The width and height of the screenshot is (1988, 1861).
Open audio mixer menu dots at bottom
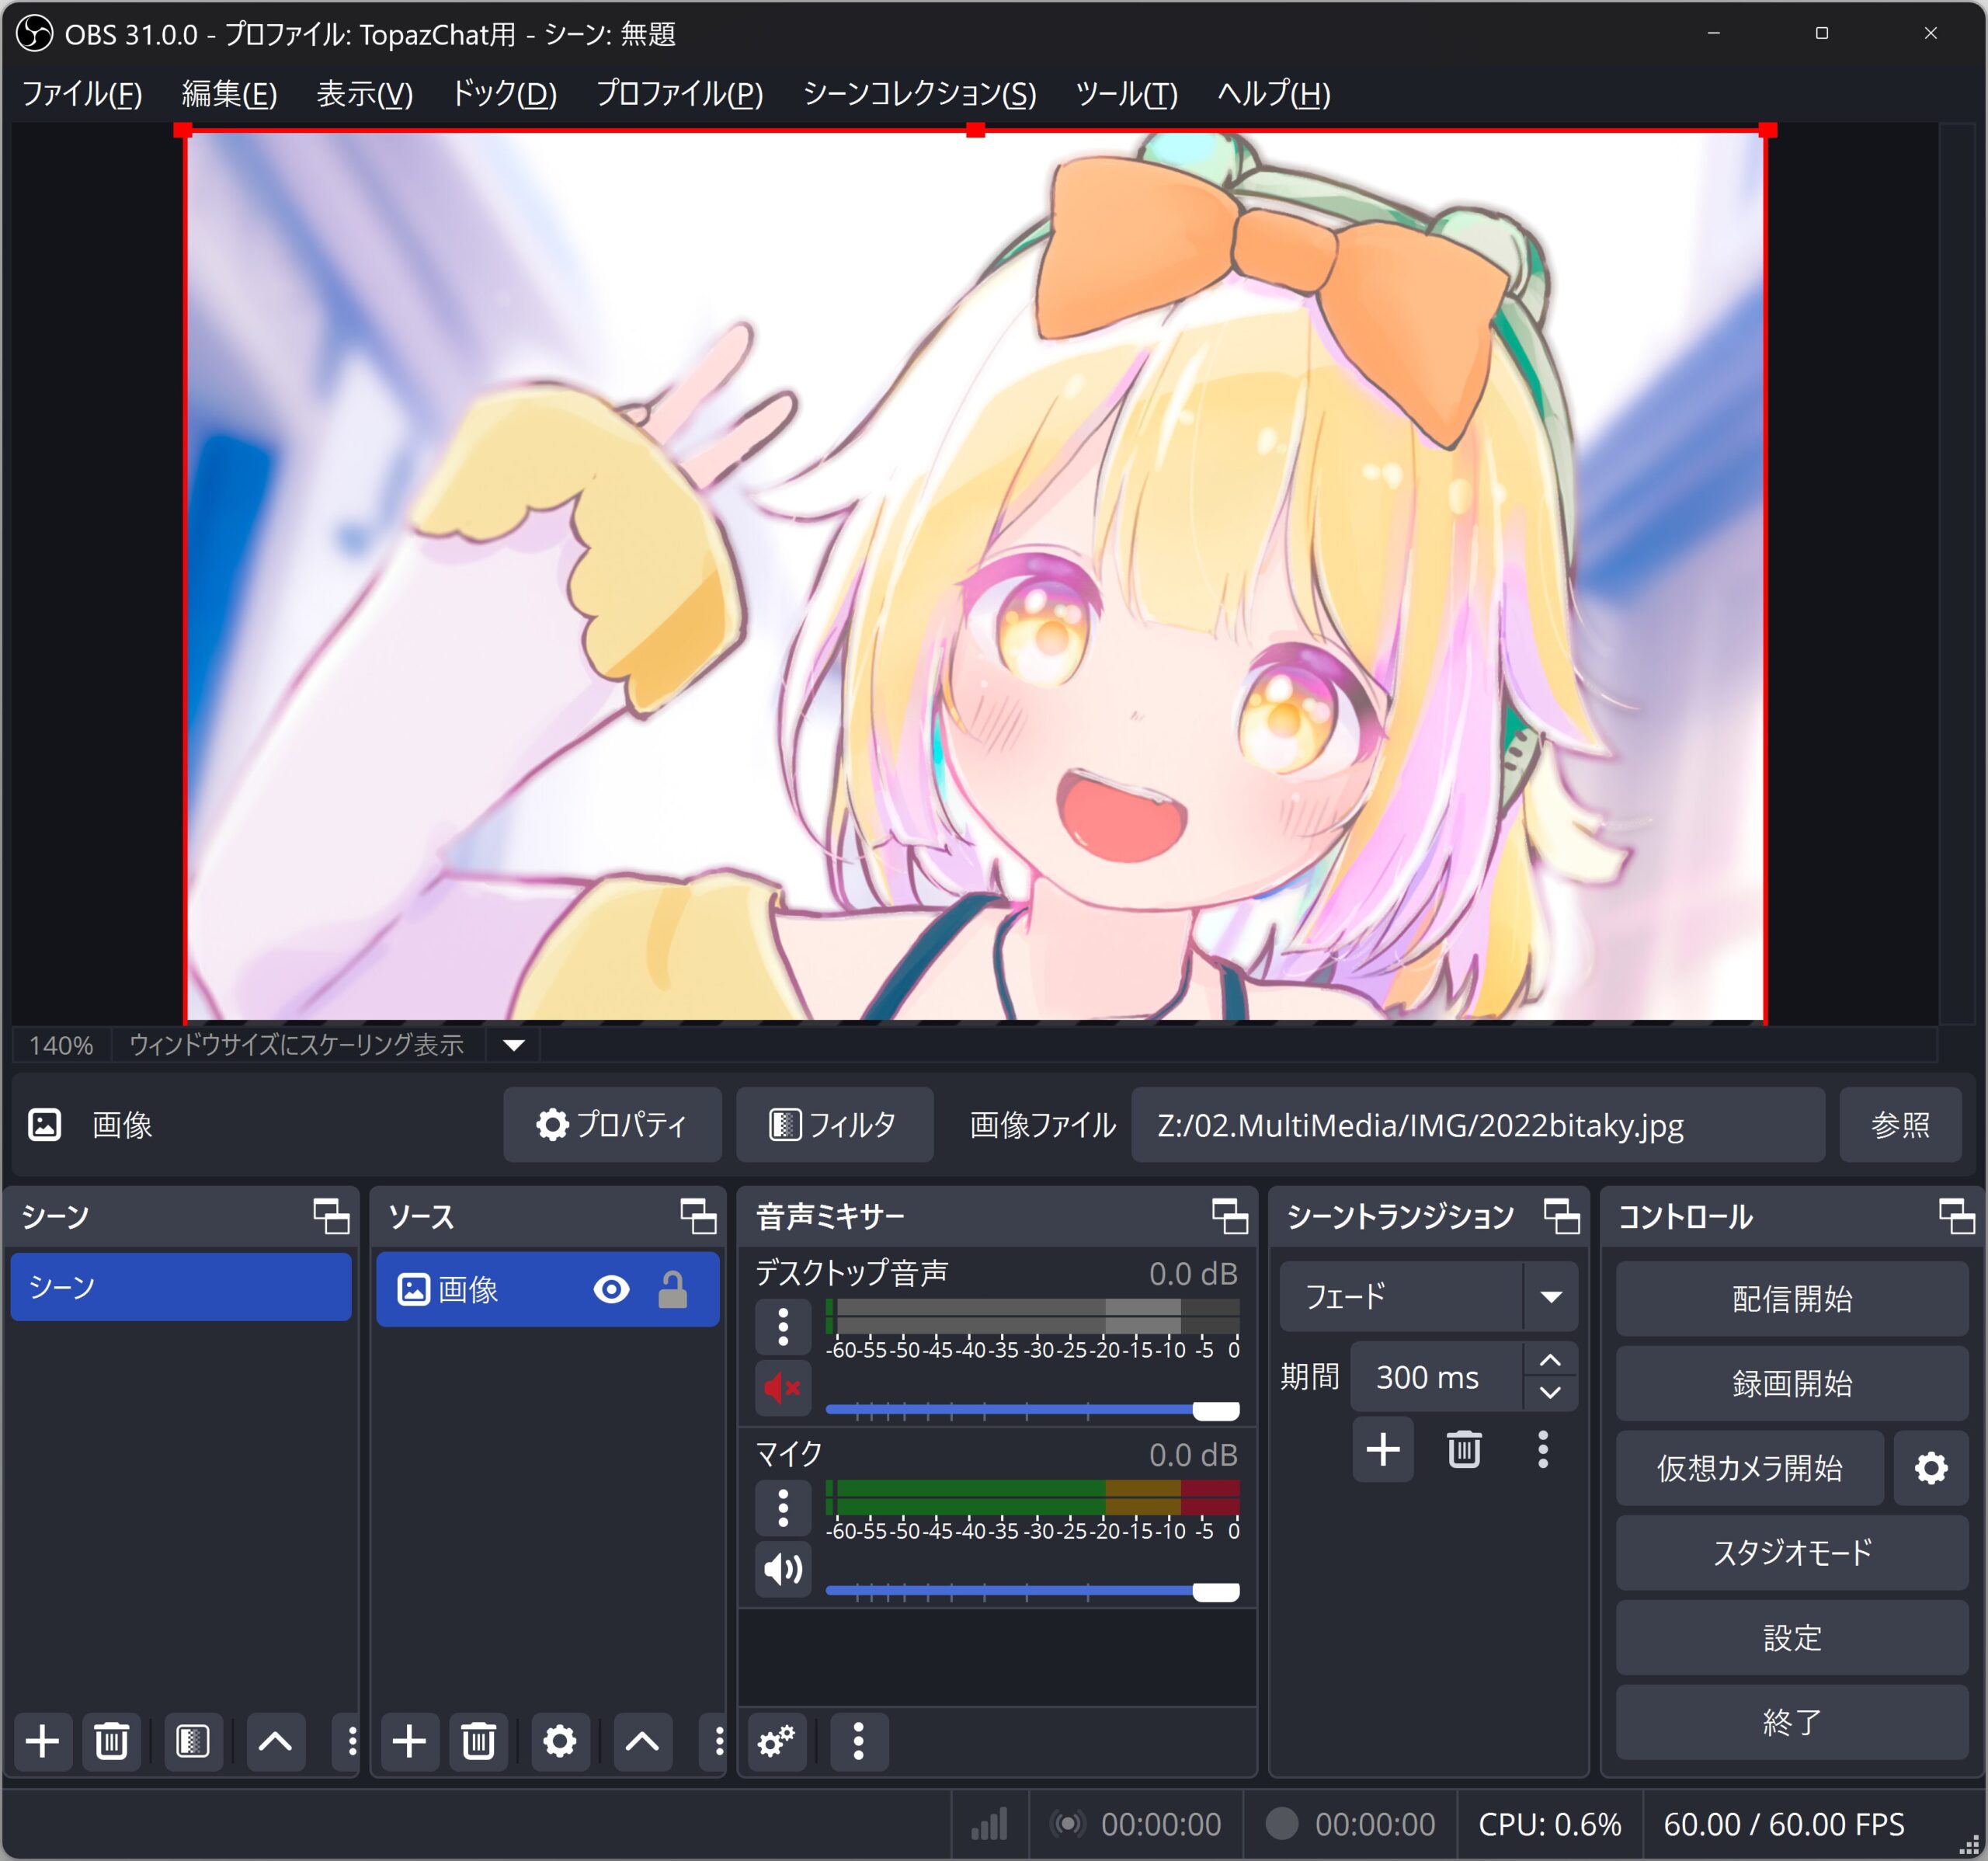(858, 1741)
